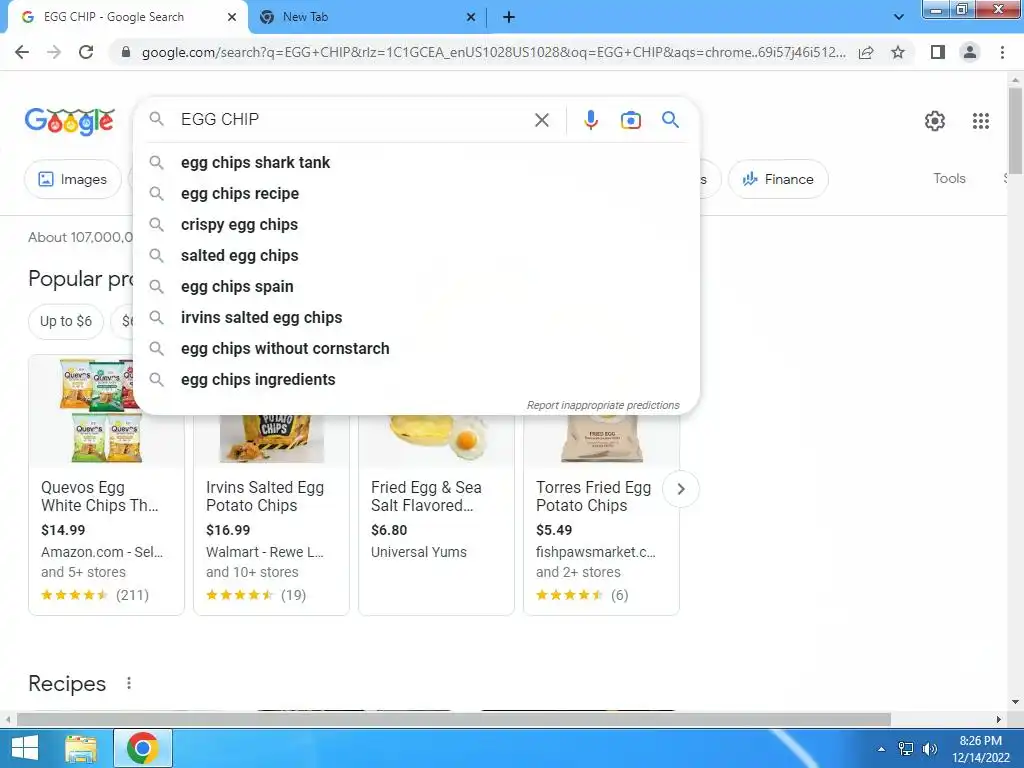This screenshot has width=1024, height=768.
Task: Click the $16.99 Irvins price
Action: 228,530
